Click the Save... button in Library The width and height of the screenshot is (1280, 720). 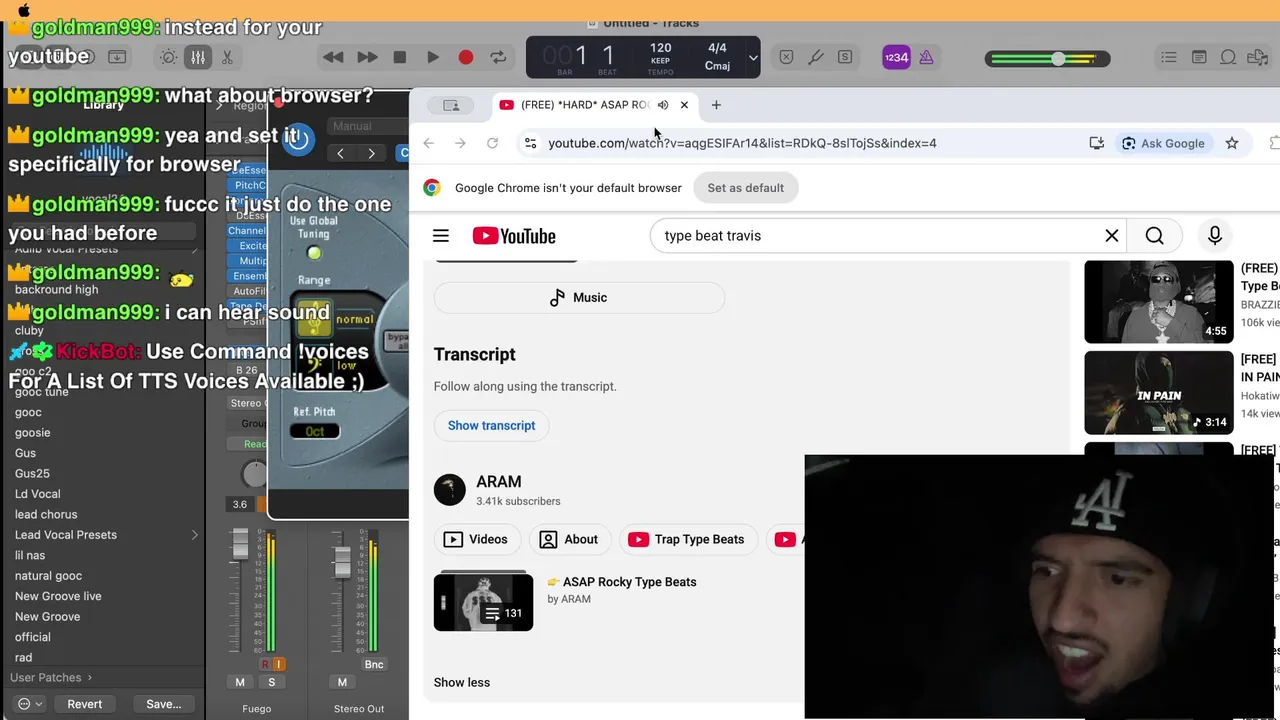click(x=164, y=704)
